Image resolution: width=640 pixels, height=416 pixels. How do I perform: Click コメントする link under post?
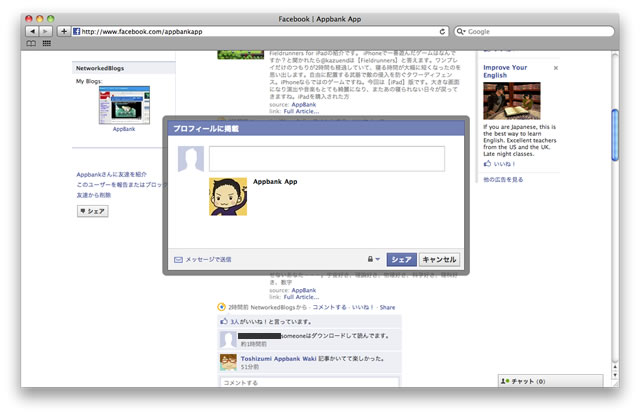click(329, 307)
